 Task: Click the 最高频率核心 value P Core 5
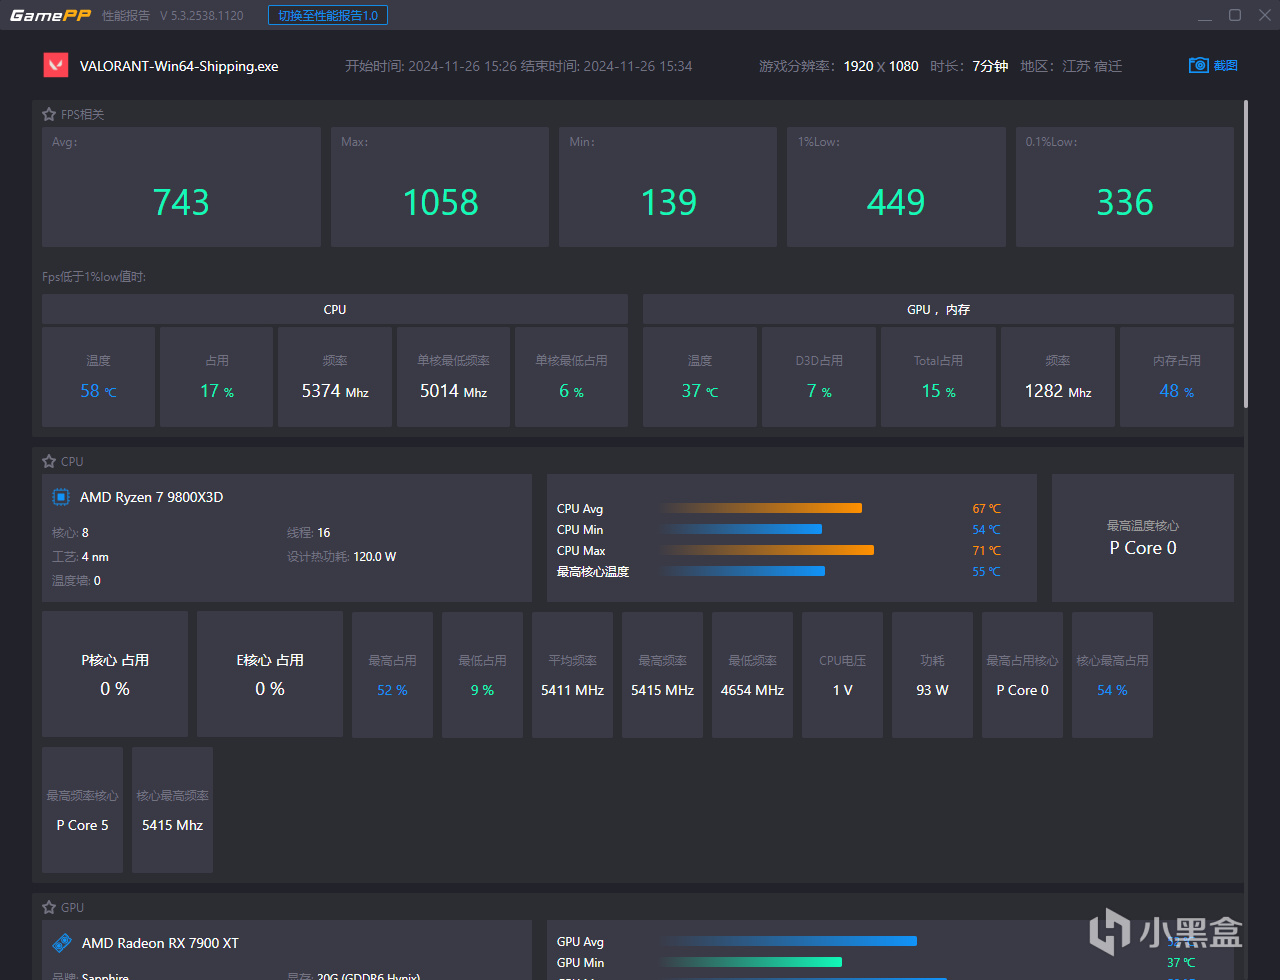tap(82, 825)
